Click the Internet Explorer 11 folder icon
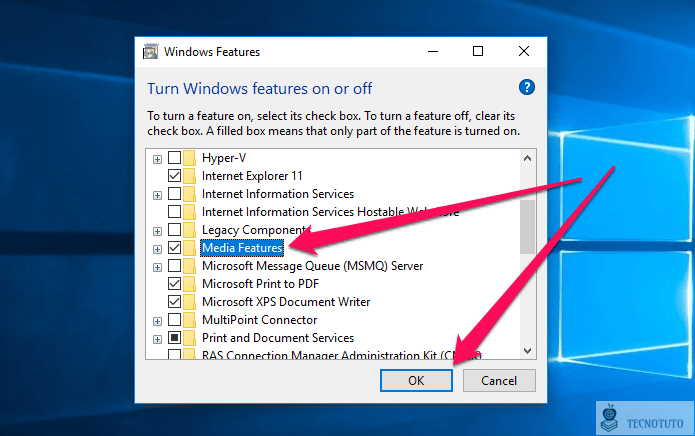The height and width of the screenshot is (436, 695). coord(189,176)
